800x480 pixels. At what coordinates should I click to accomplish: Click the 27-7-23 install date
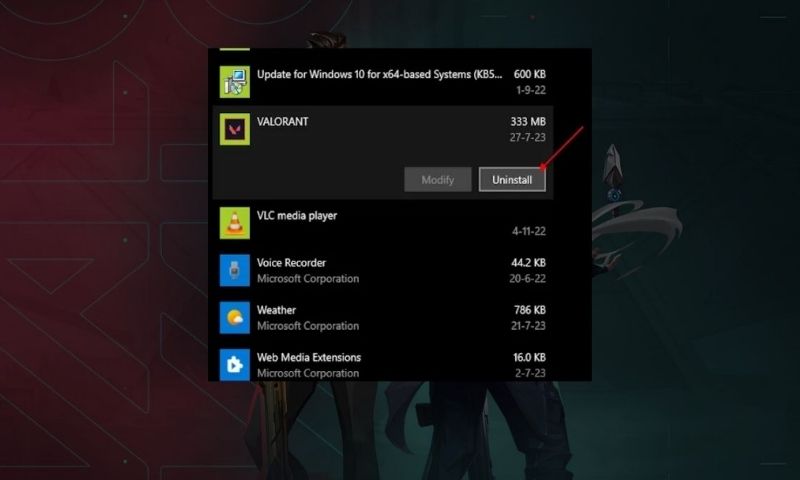click(528, 137)
